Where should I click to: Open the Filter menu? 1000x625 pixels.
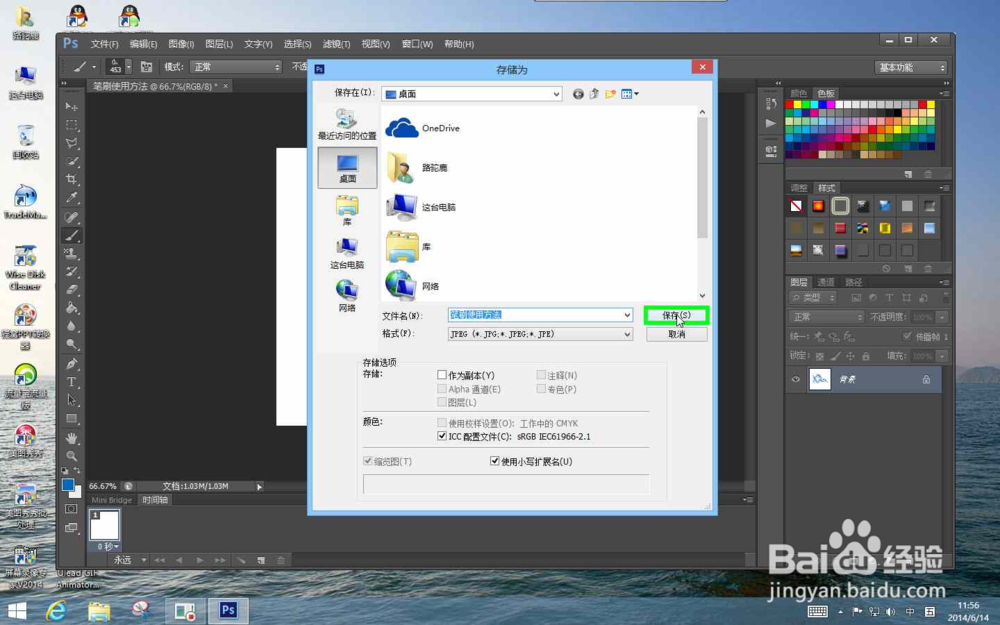click(336, 44)
